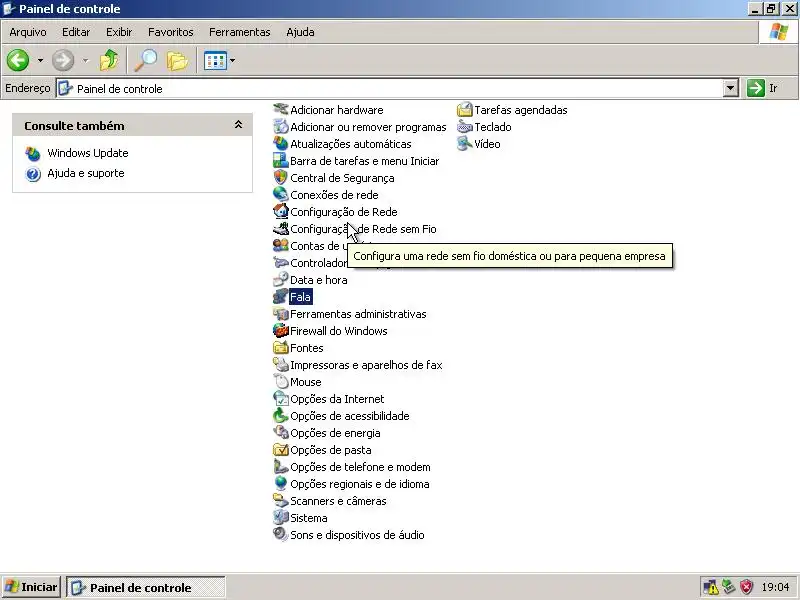This screenshot has width=800, height=600.
Task: Click the Painel de controle taskbar button
Action: [146, 587]
